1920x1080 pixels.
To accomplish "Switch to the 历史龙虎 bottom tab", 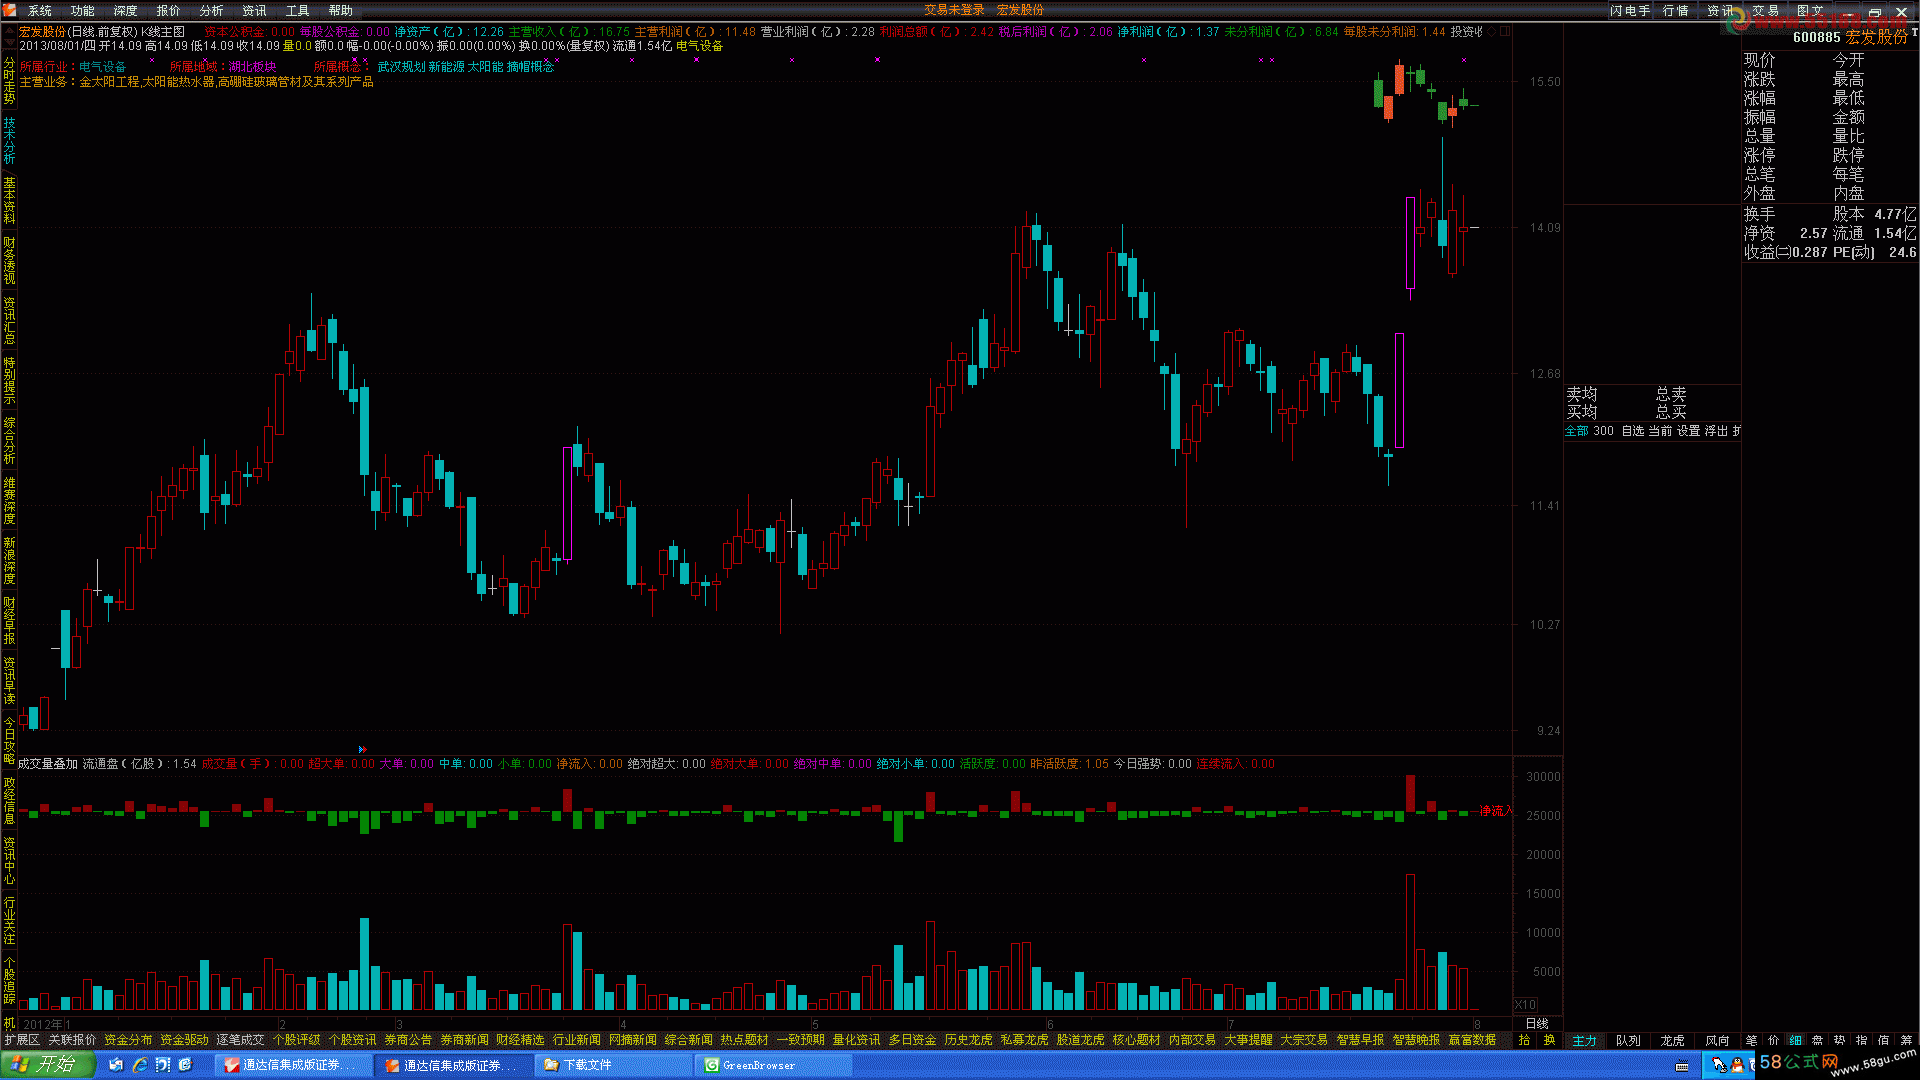I will pyautogui.click(x=969, y=1040).
